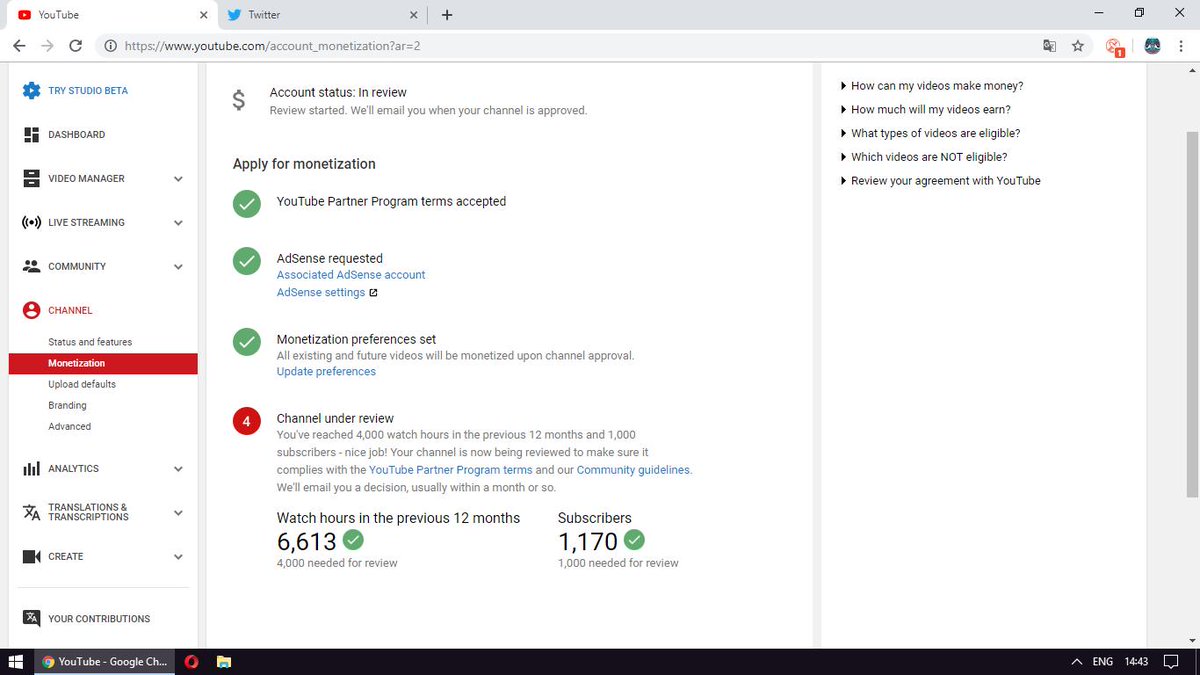Click the browser back arrow

pos(19,46)
